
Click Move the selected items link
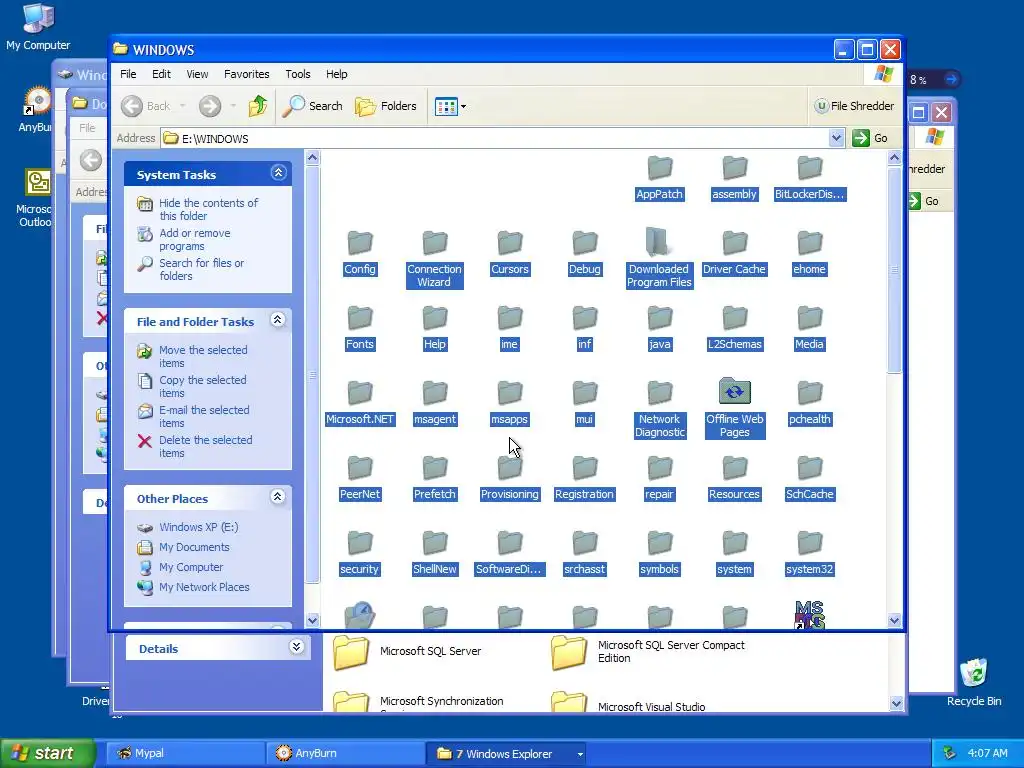coord(203,356)
